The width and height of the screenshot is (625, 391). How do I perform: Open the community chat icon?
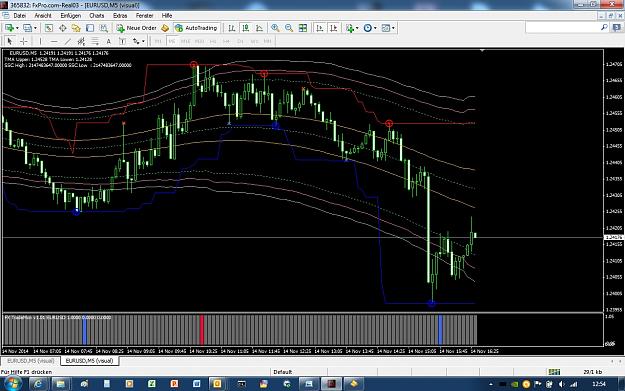[617, 27]
